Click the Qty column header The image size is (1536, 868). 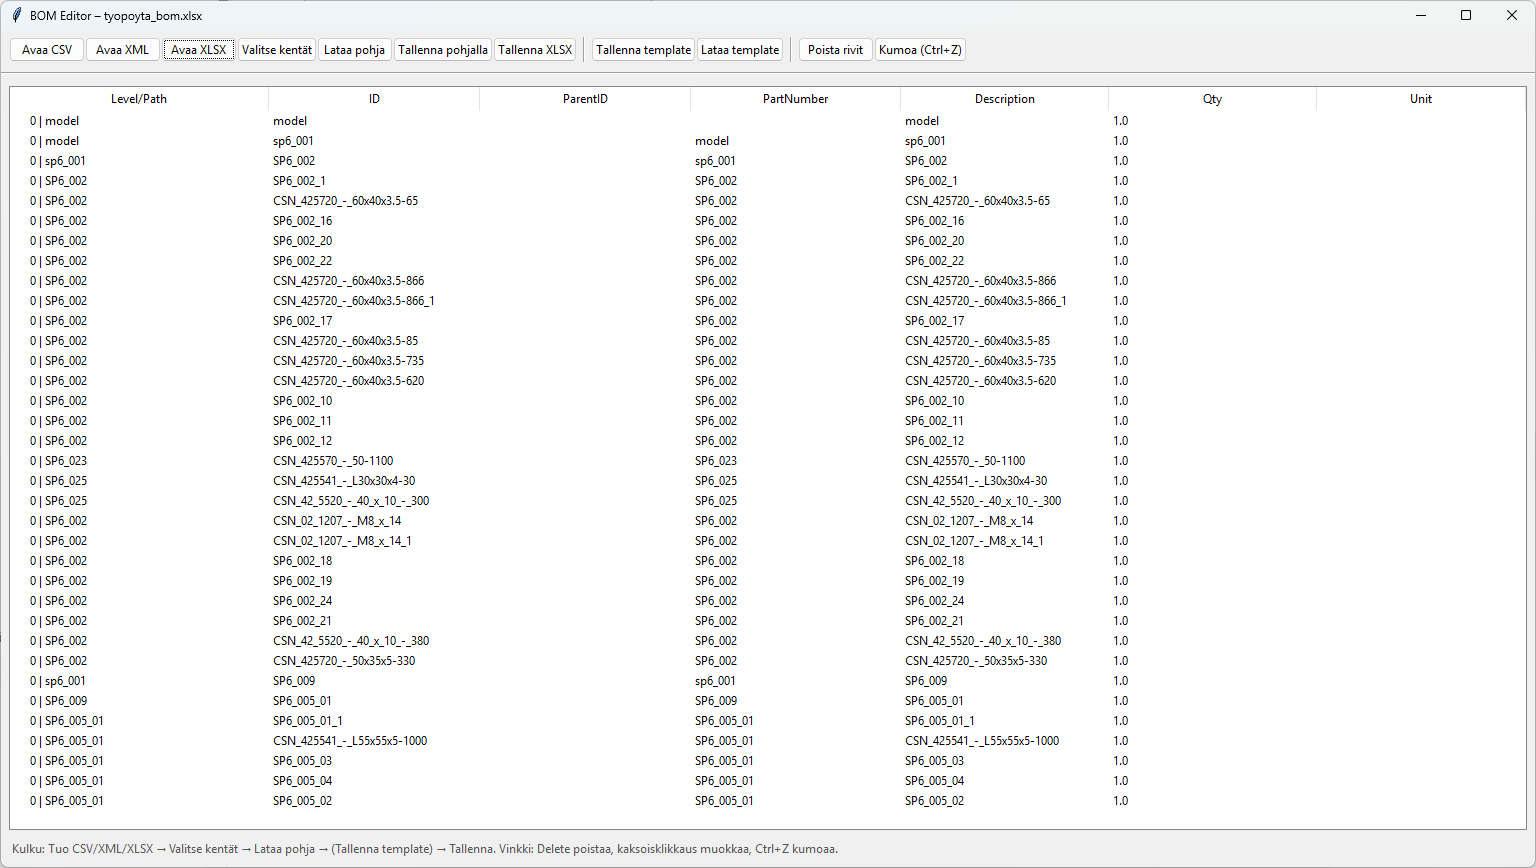[1212, 99]
